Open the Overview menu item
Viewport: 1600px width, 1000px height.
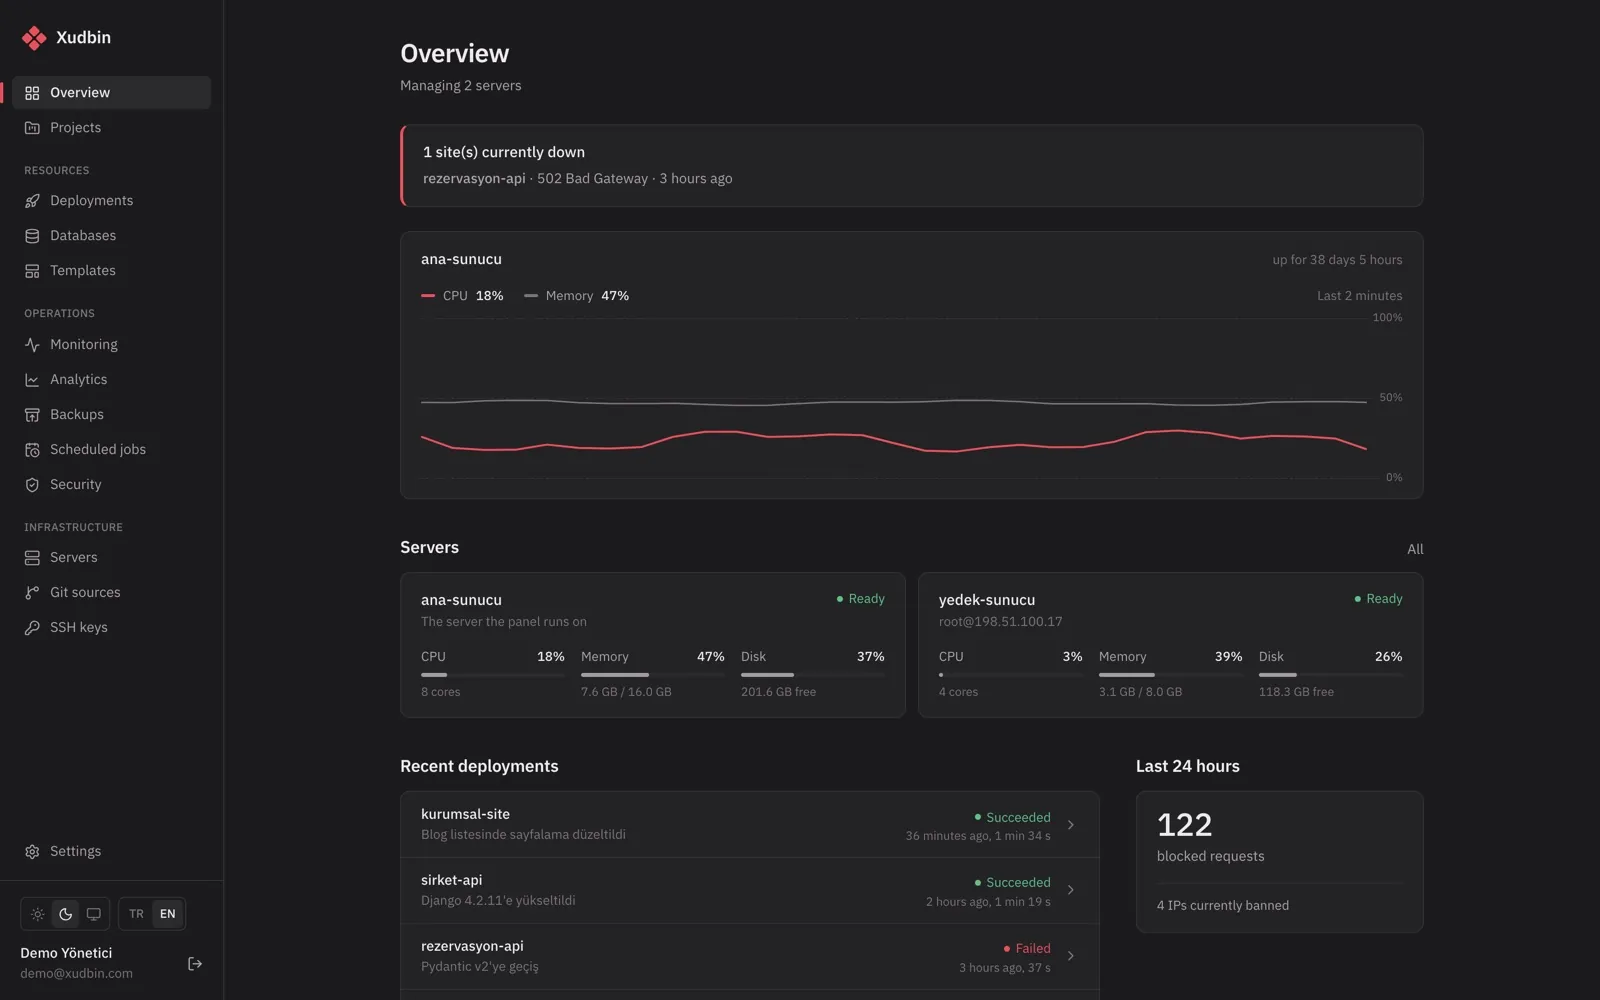(112, 93)
